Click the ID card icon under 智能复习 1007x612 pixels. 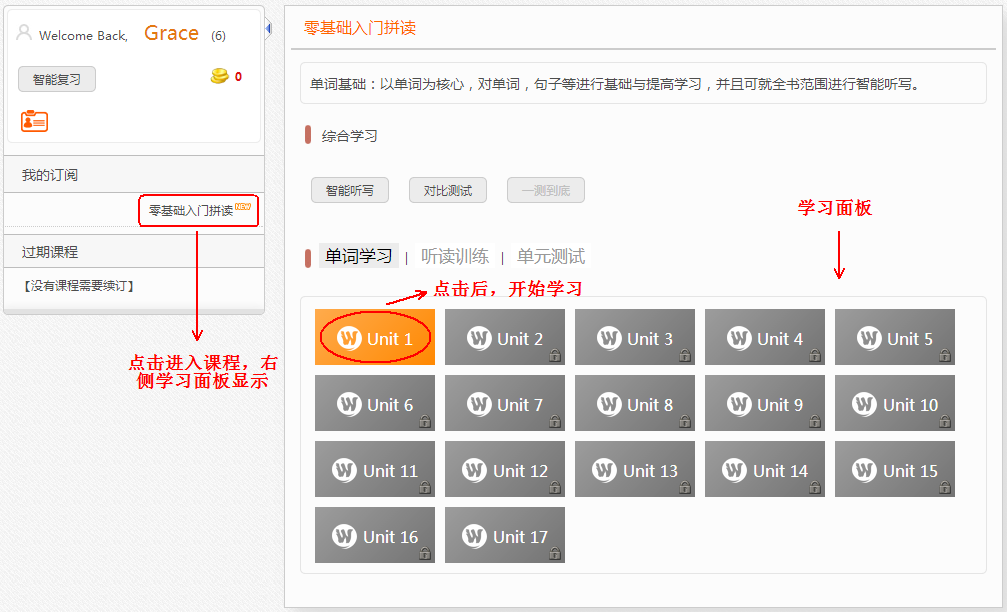34,121
